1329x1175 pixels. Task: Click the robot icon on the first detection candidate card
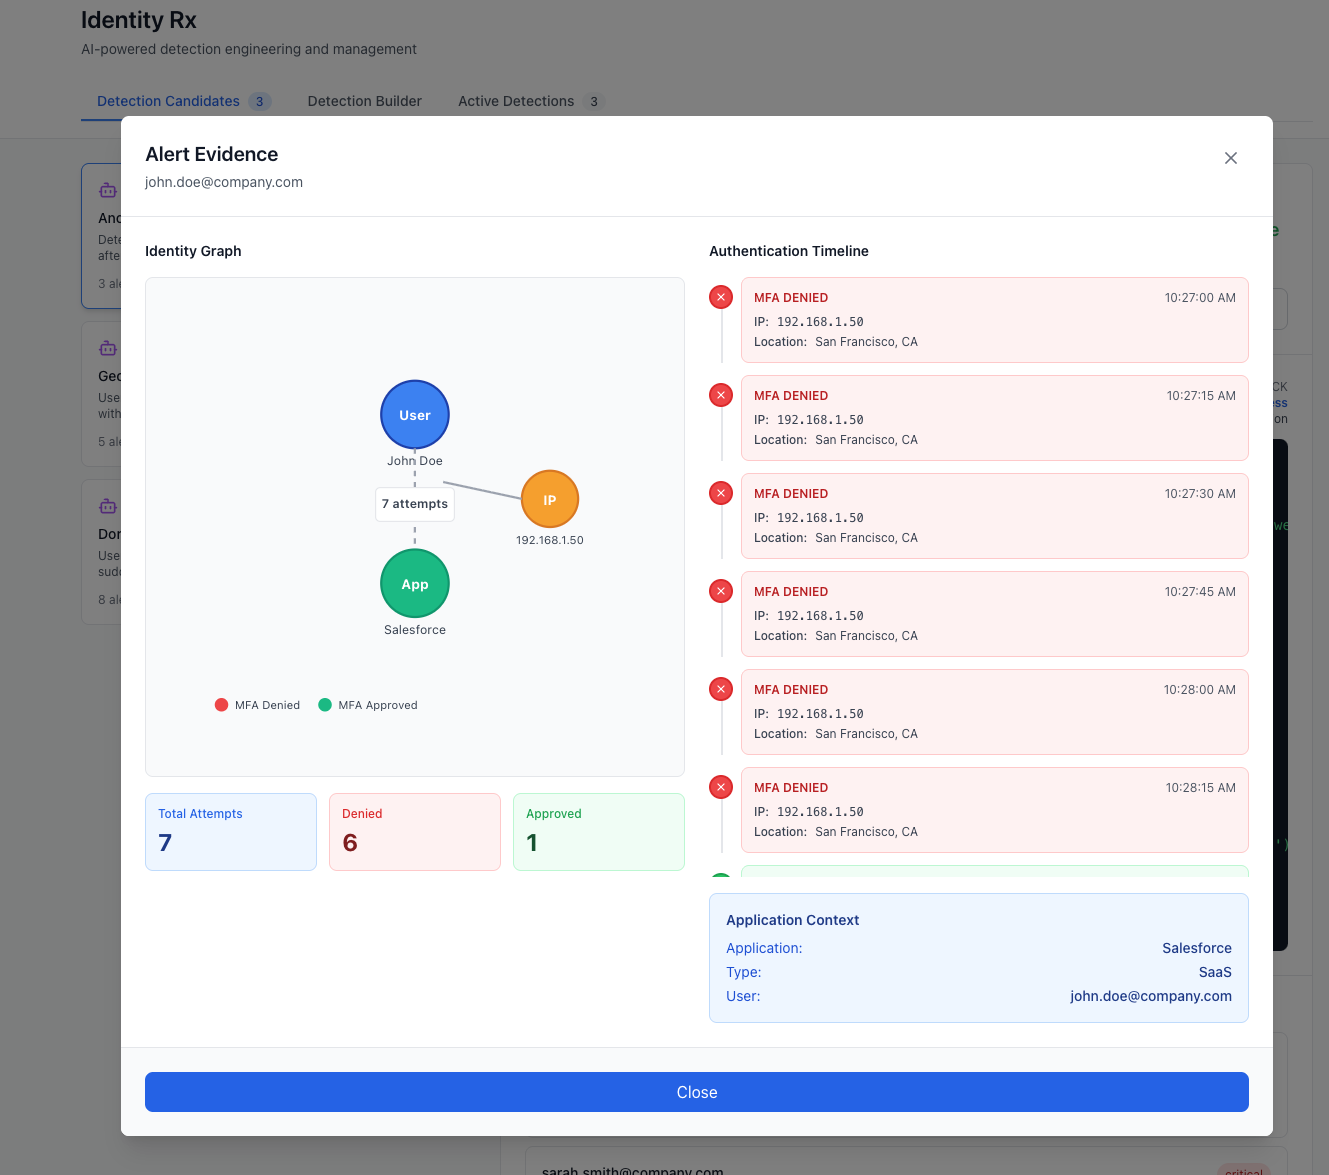107,189
